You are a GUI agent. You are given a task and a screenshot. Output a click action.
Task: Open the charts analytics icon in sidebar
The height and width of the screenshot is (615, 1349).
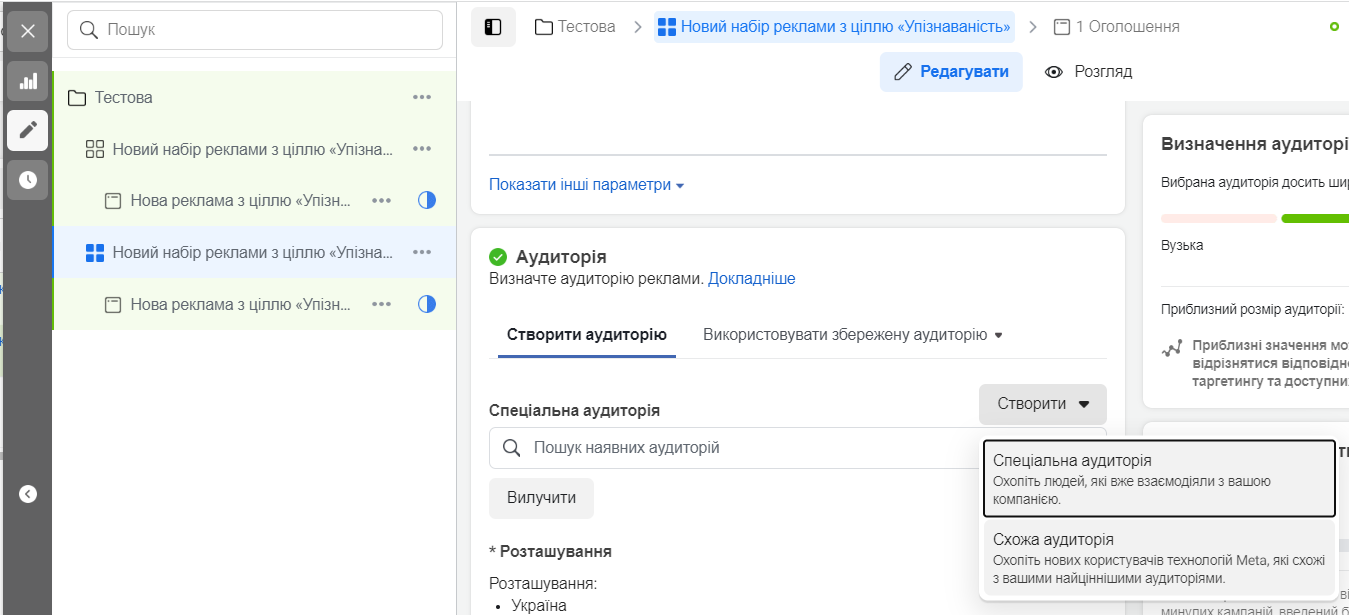(x=27, y=81)
